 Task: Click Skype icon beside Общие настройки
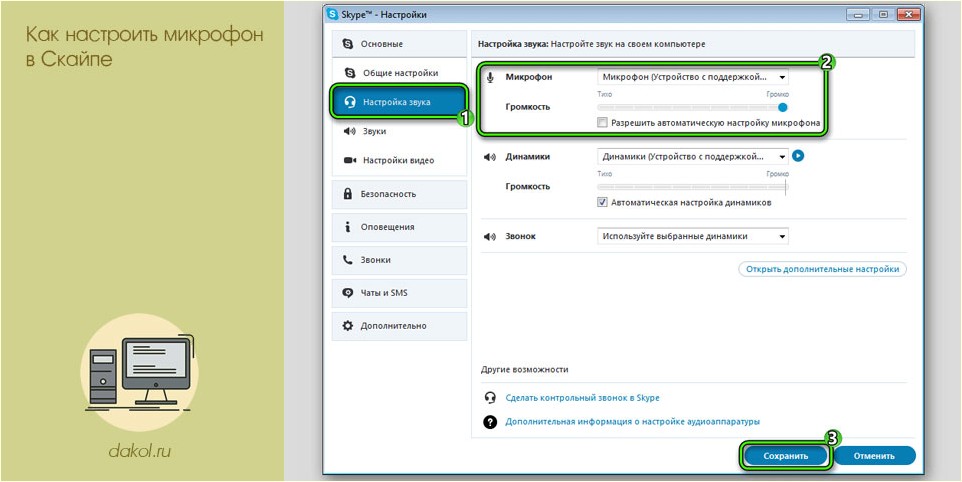350,73
